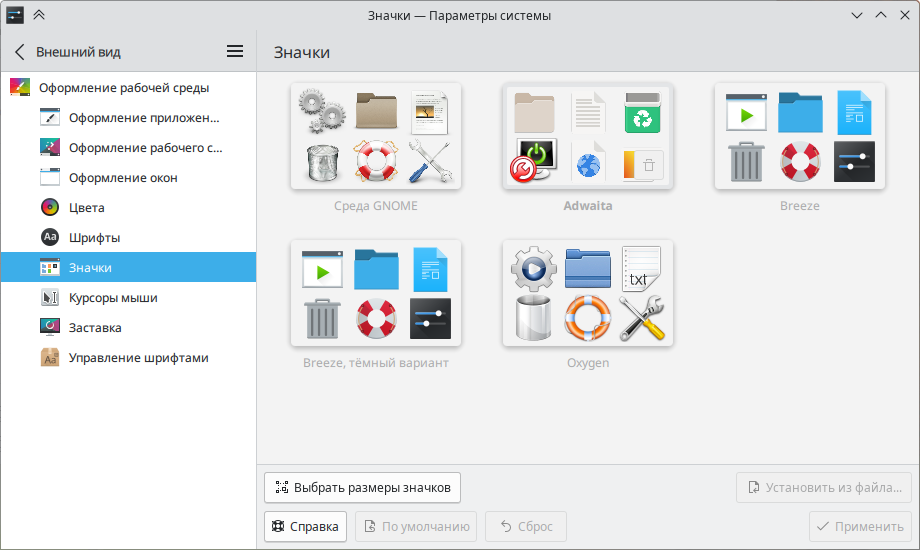Select the Oxygen icon theme preview

pyautogui.click(x=587, y=293)
